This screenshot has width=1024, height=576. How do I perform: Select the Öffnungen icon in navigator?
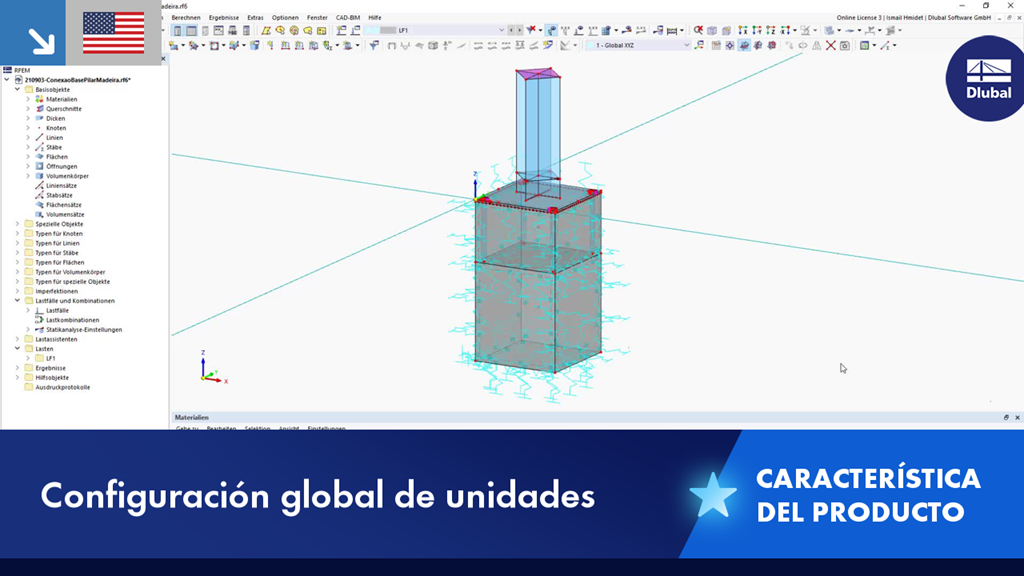pyautogui.click(x=39, y=167)
